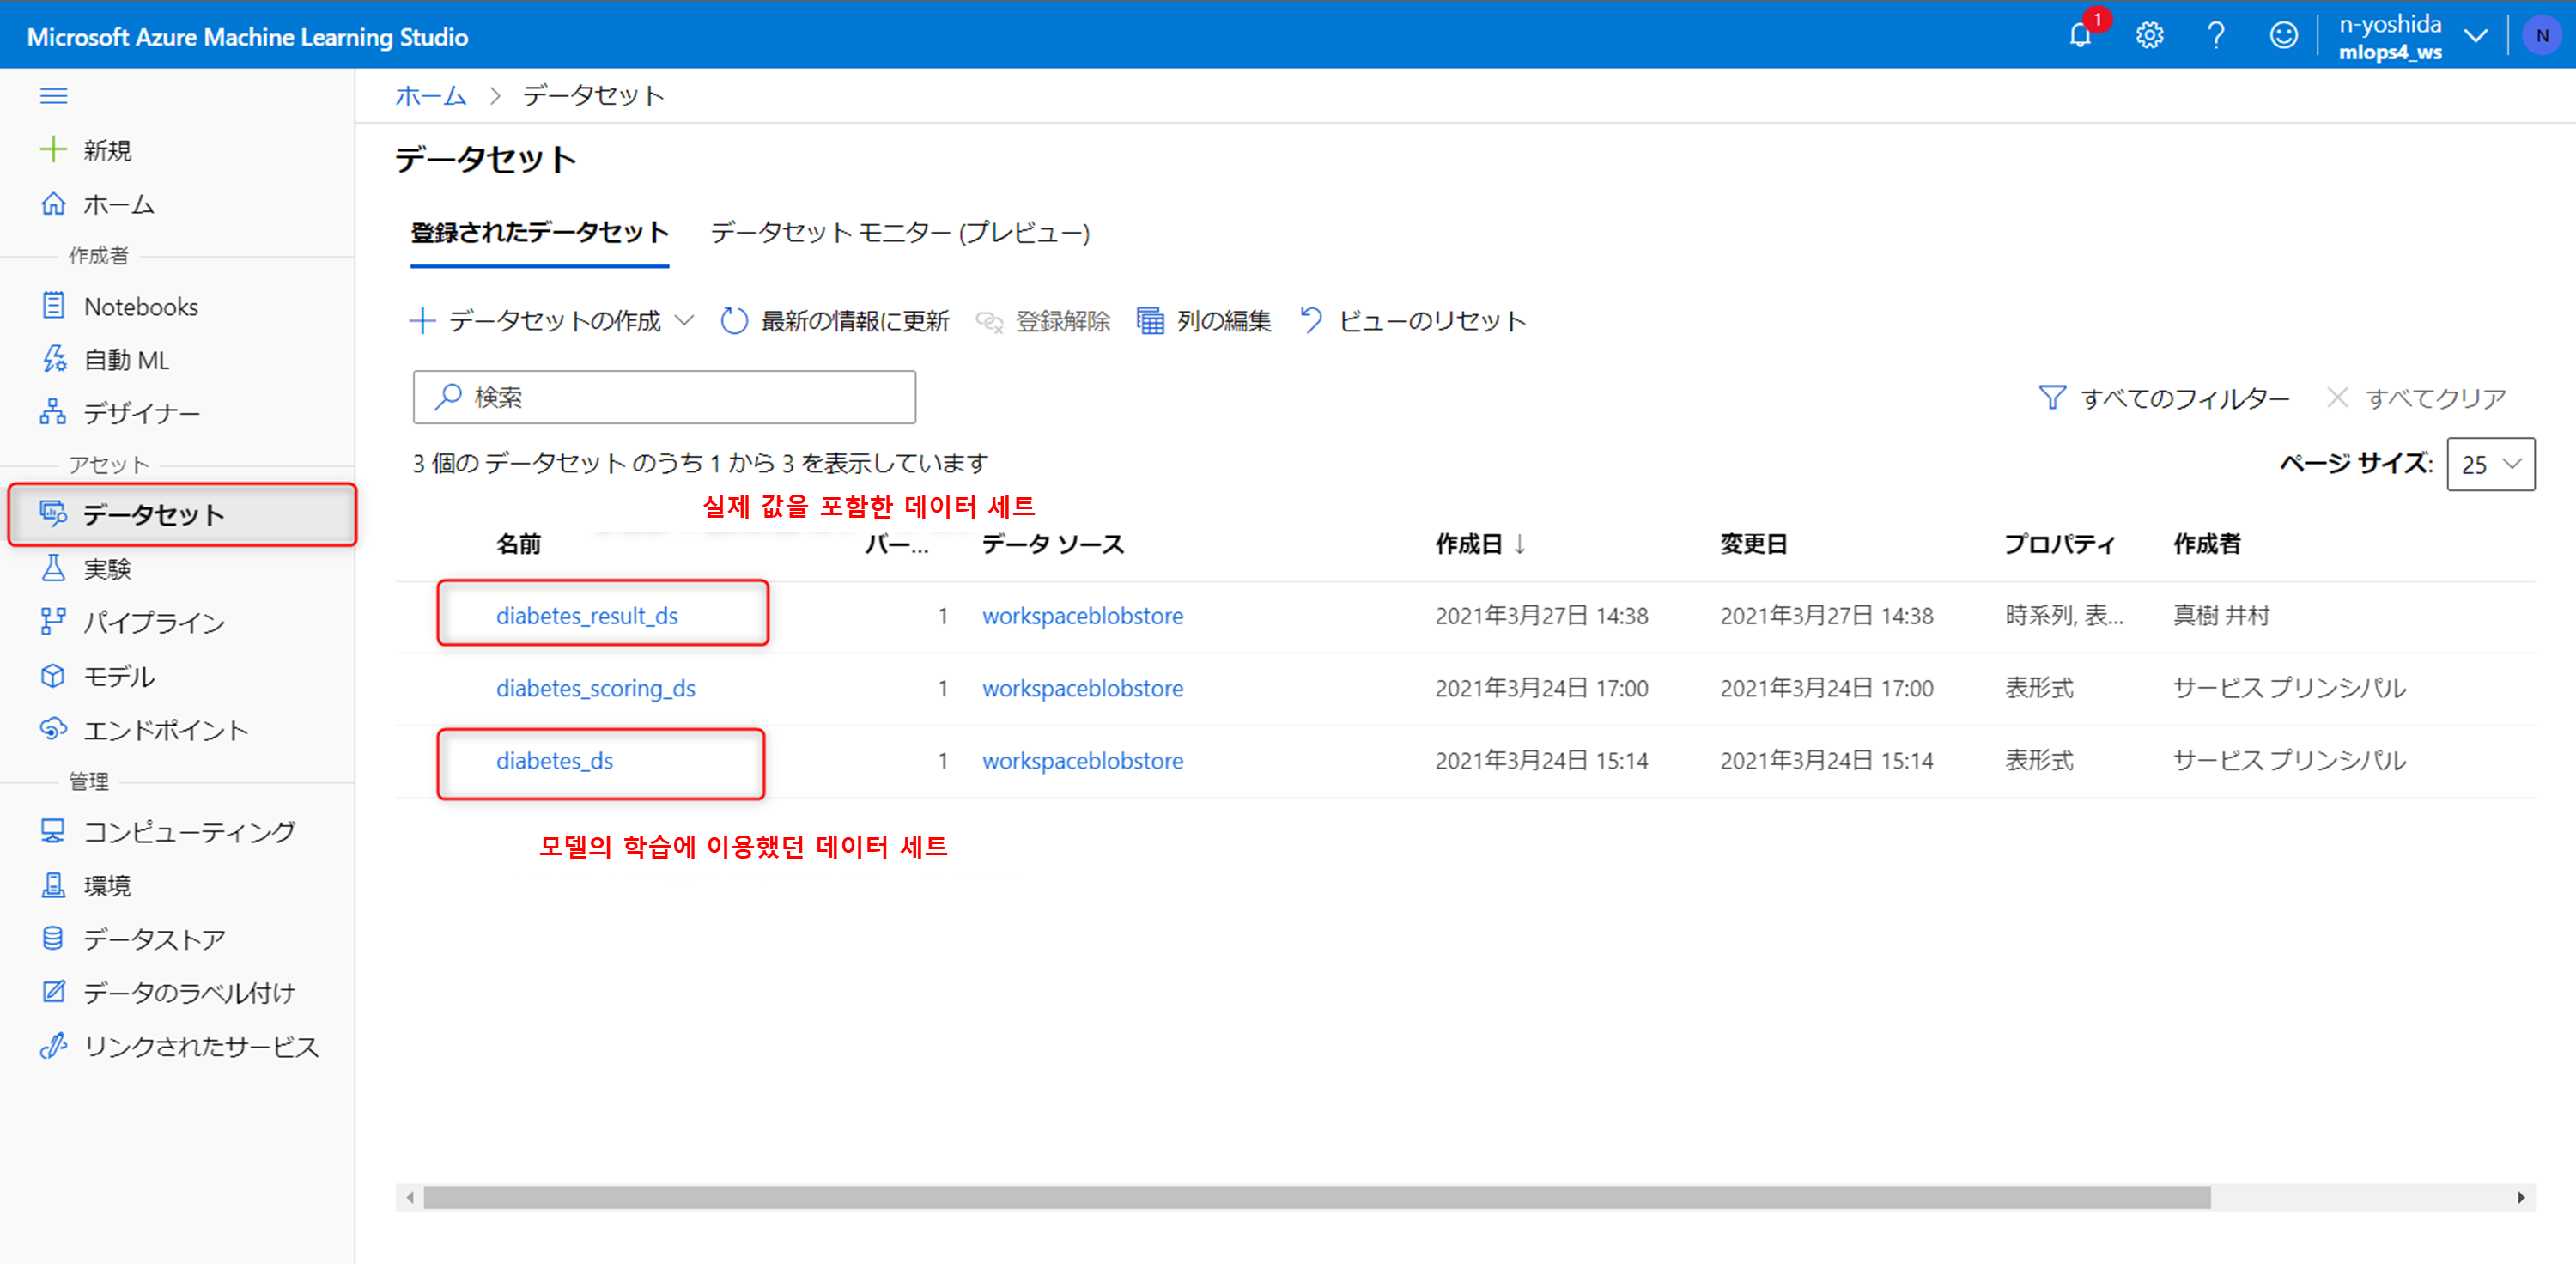Switch to Dataset monitor (データセット モニター) tab
This screenshot has height=1264, width=2576.
pyautogui.click(x=899, y=233)
